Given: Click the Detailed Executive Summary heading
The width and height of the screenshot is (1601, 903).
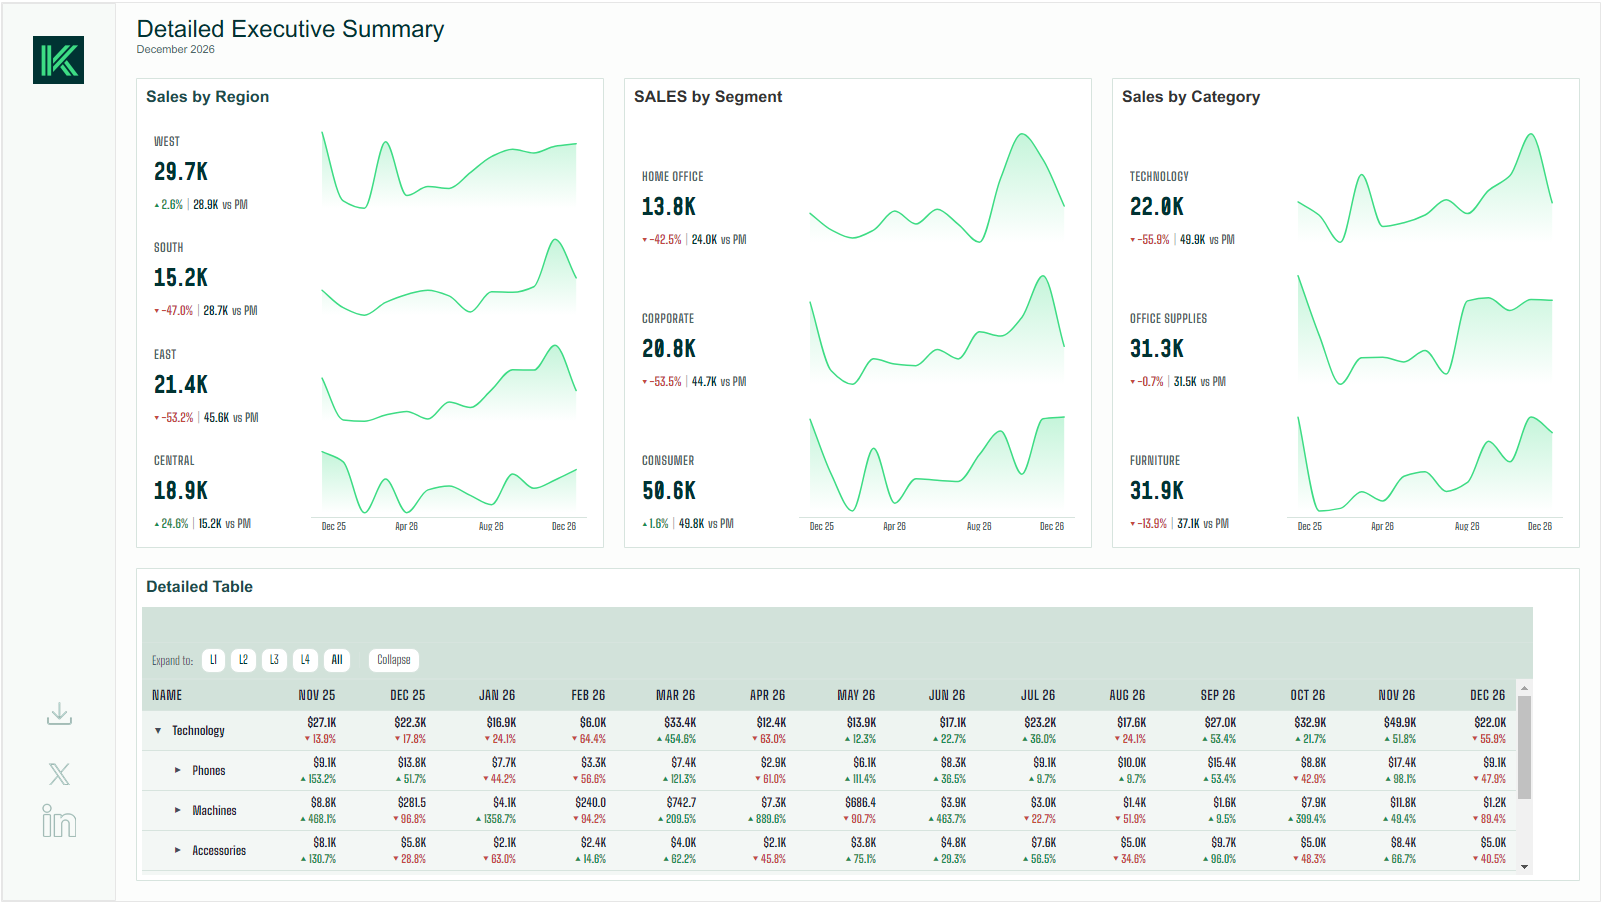Looking at the screenshot, I should pos(290,29).
